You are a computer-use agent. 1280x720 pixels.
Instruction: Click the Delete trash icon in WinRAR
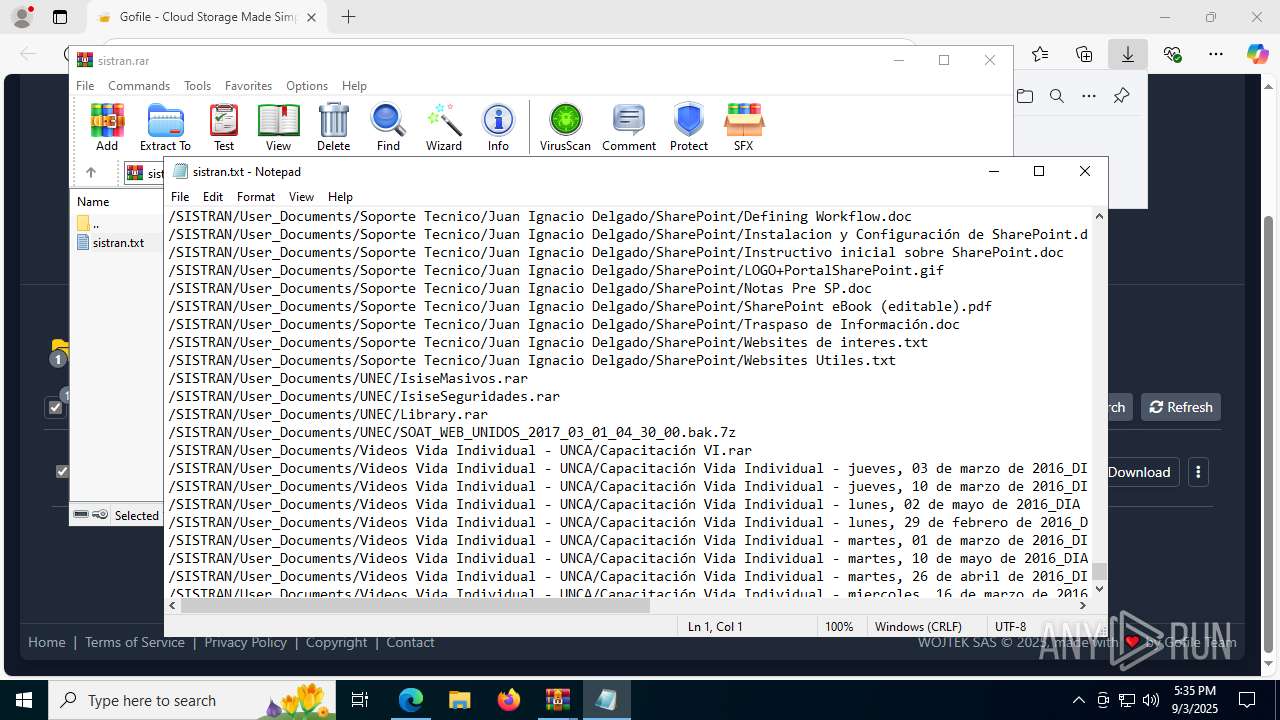click(333, 127)
